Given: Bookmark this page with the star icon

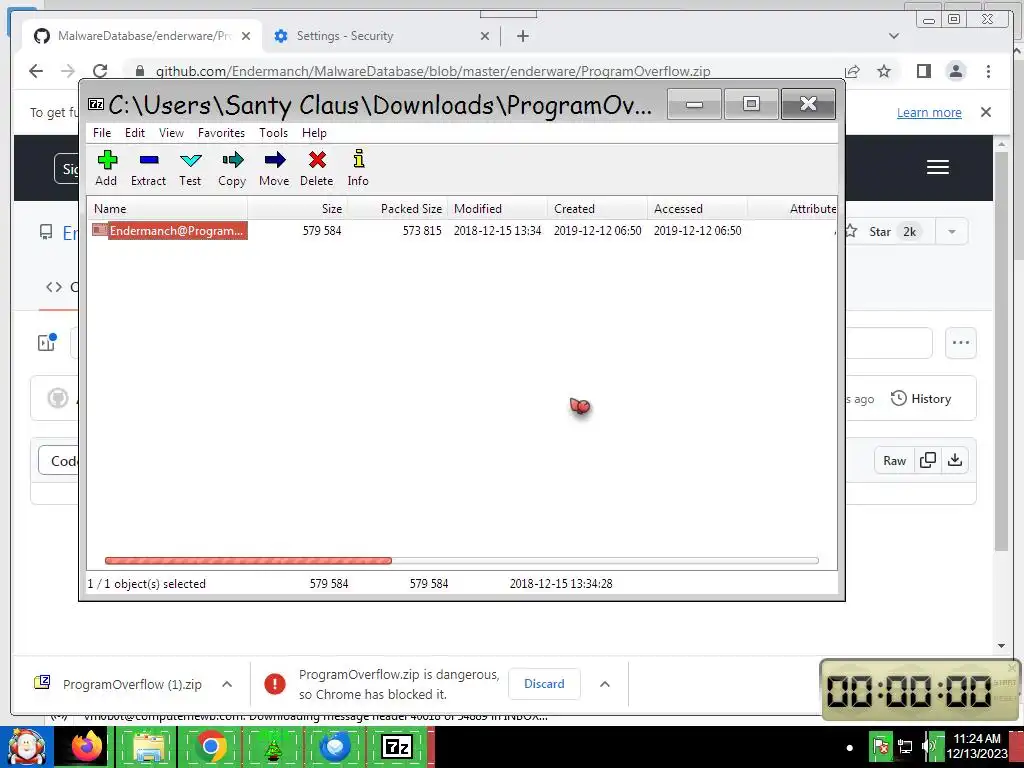Looking at the screenshot, I should click(x=884, y=71).
